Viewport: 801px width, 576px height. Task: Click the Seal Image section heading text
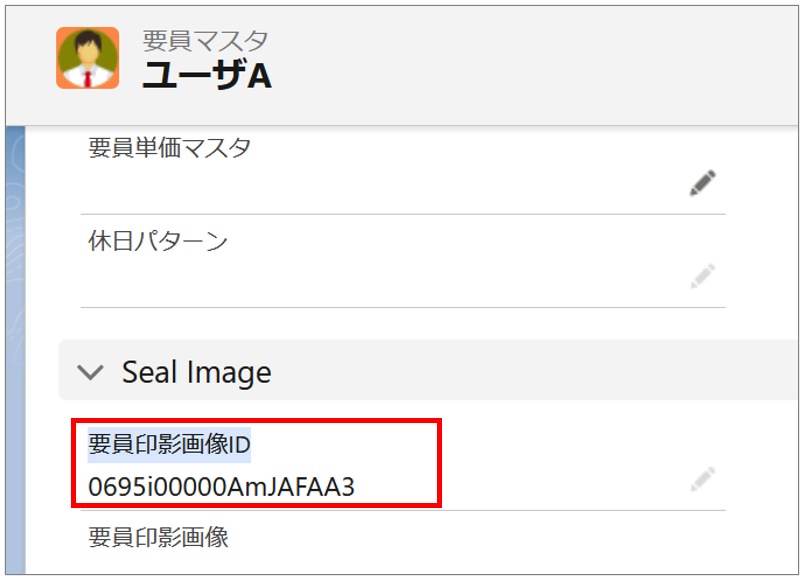tap(196, 373)
